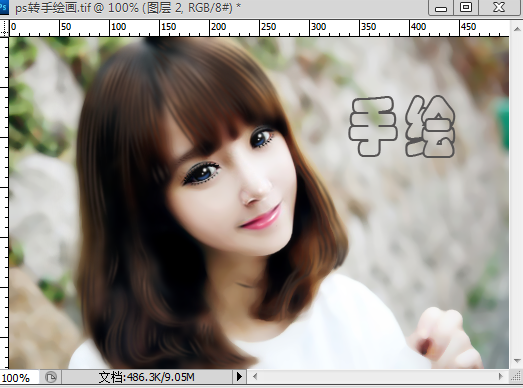This screenshot has width=523, height=388.
Task: Click the document size text 486.3K/9.05M
Action: pyautogui.click(x=146, y=377)
